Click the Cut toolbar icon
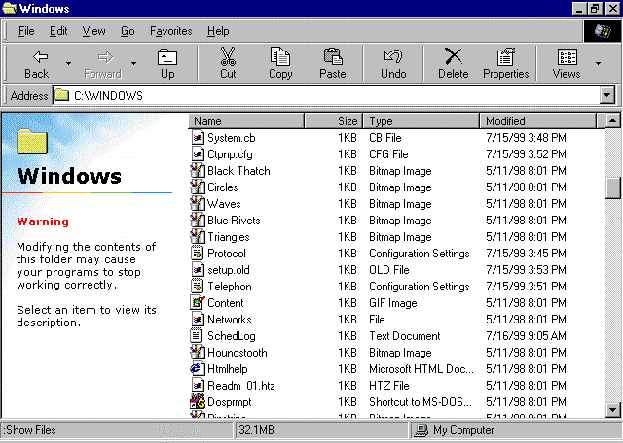623x443 pixels. coord(228,63)
